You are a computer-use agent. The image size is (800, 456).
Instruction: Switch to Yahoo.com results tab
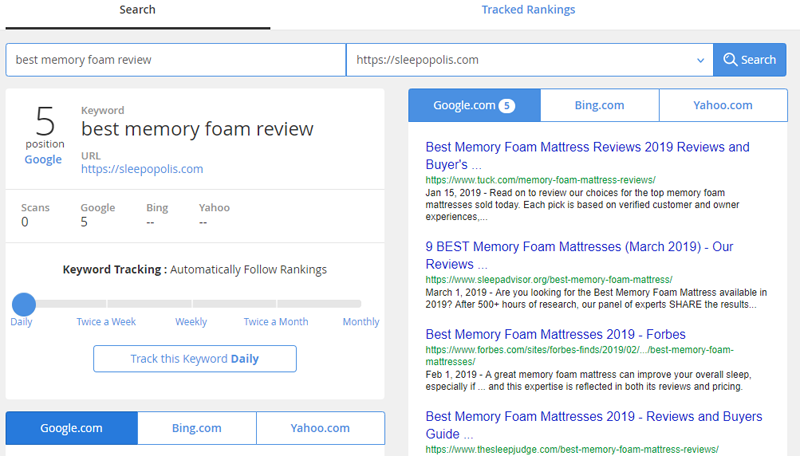point(723,105)
